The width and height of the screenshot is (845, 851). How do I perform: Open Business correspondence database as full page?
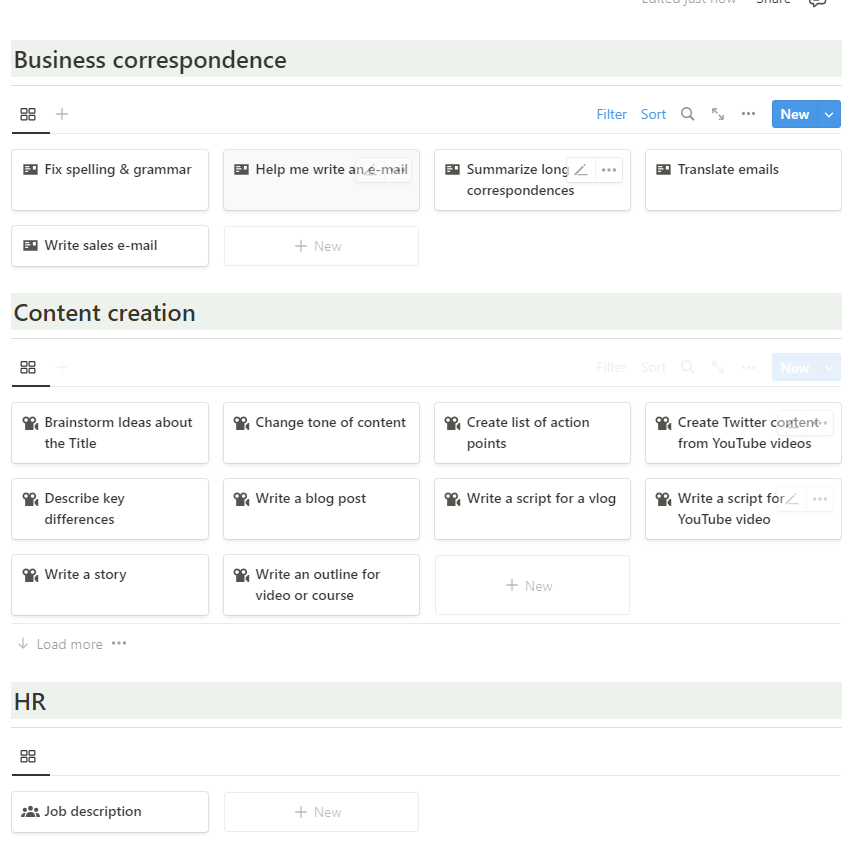(718, 114)
